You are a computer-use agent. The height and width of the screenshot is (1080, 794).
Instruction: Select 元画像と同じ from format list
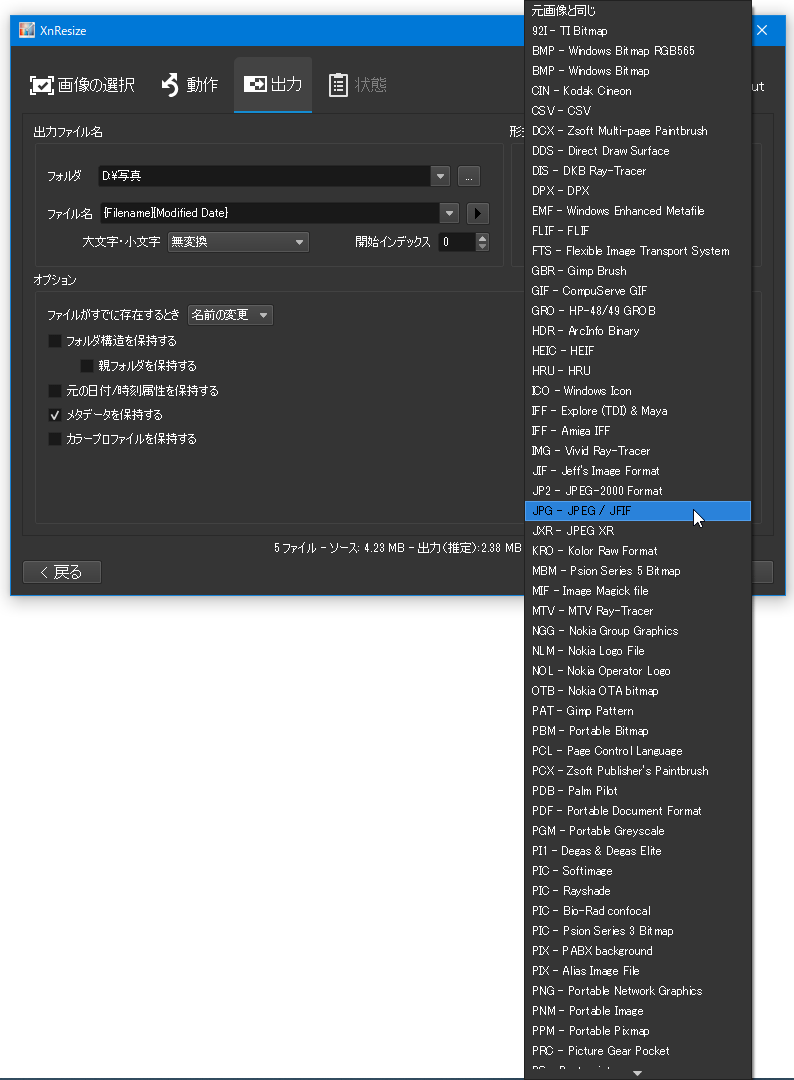point(638,10)
